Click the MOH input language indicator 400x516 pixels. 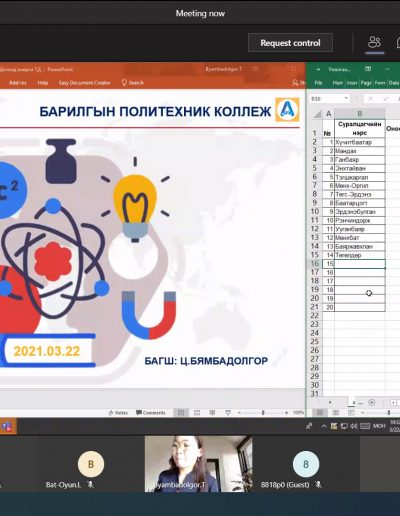(379, 426)
